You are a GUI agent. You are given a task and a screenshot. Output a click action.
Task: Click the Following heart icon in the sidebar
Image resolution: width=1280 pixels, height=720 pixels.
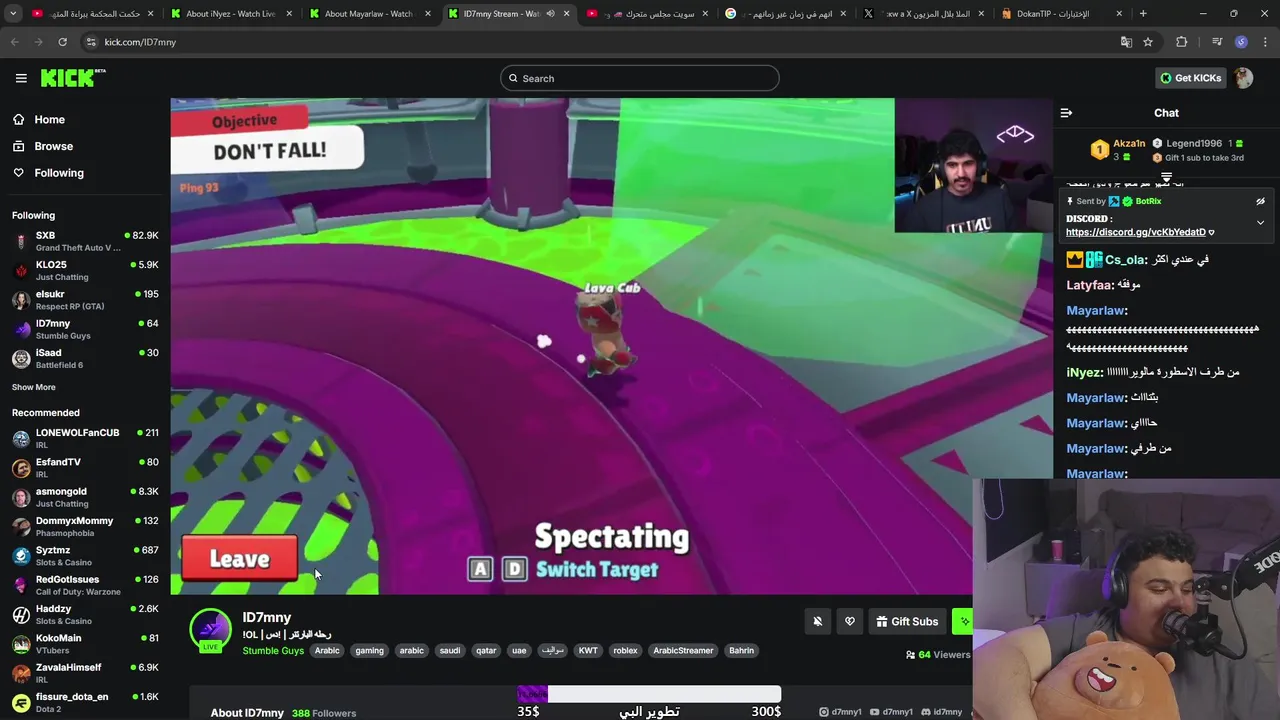coord(19,173)
